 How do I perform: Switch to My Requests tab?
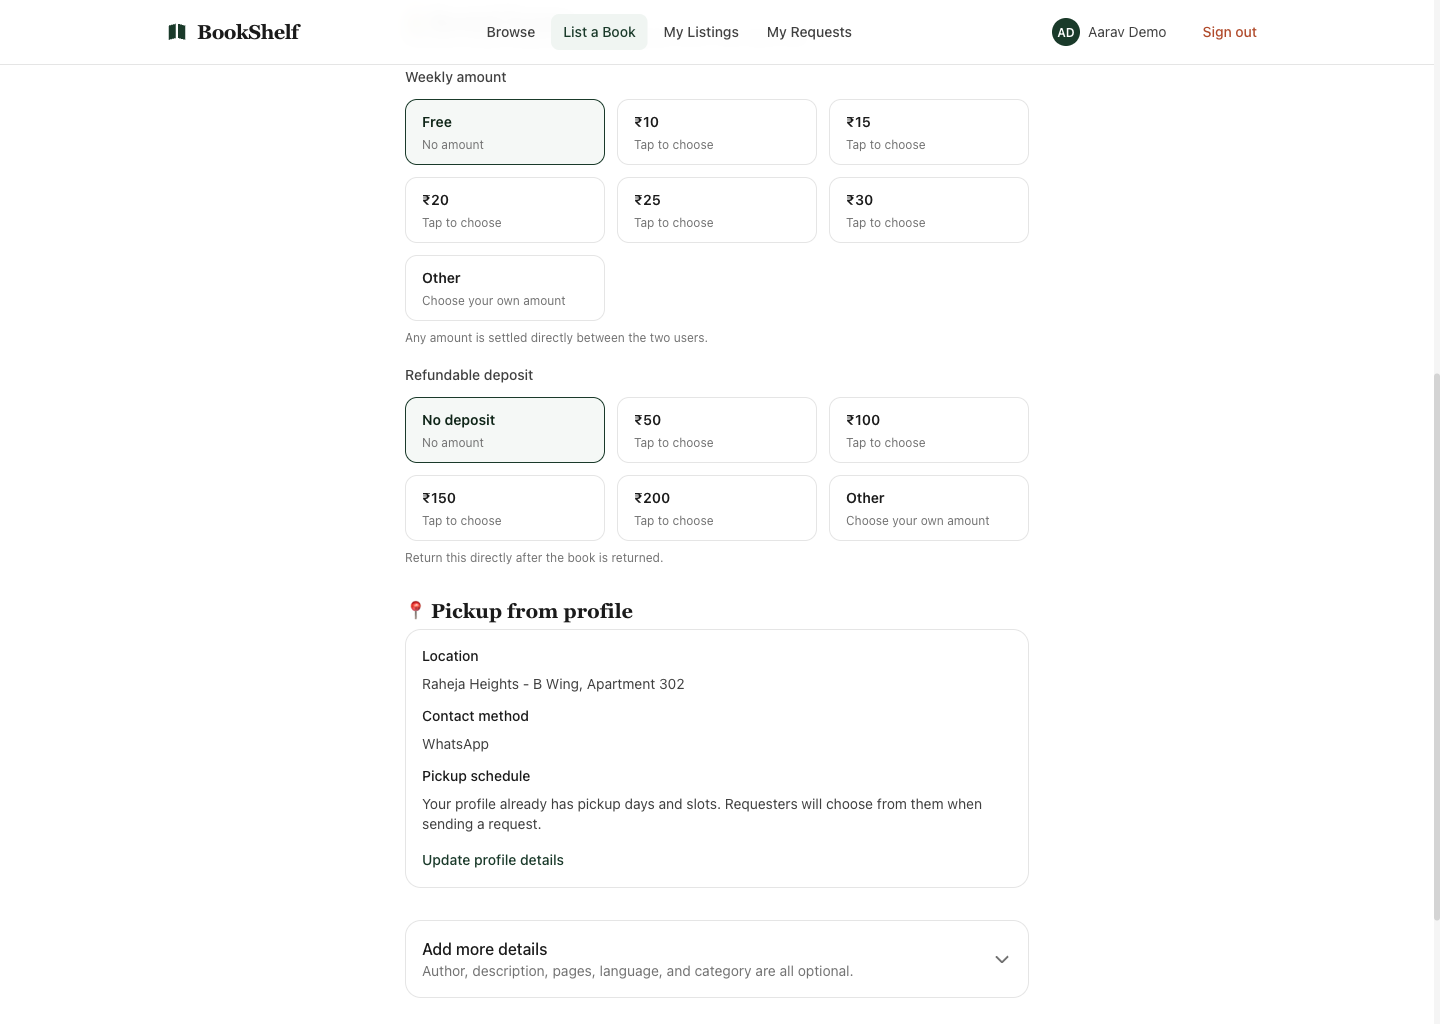pyautogui.click(x=809, y=32)
